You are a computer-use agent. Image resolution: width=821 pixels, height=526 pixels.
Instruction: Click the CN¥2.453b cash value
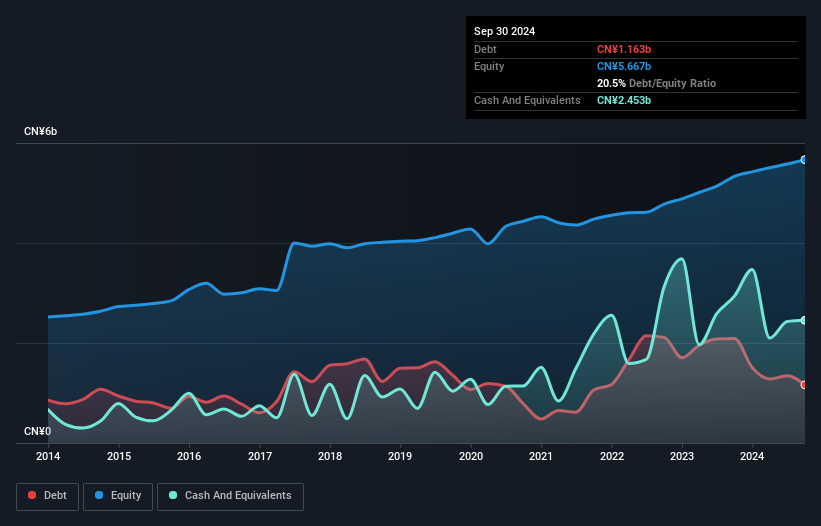click(624, 100)
